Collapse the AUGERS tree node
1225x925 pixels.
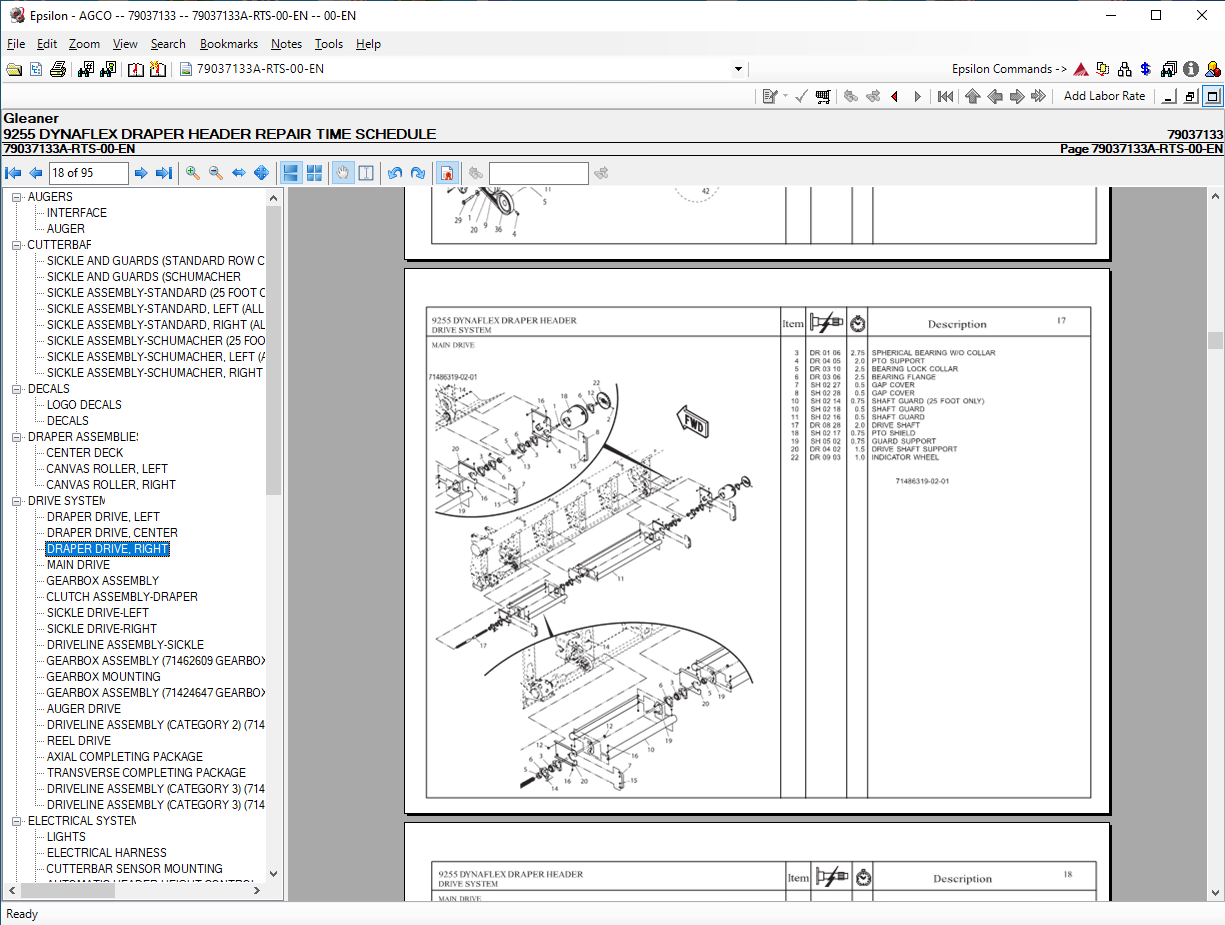tap(17, 197)
